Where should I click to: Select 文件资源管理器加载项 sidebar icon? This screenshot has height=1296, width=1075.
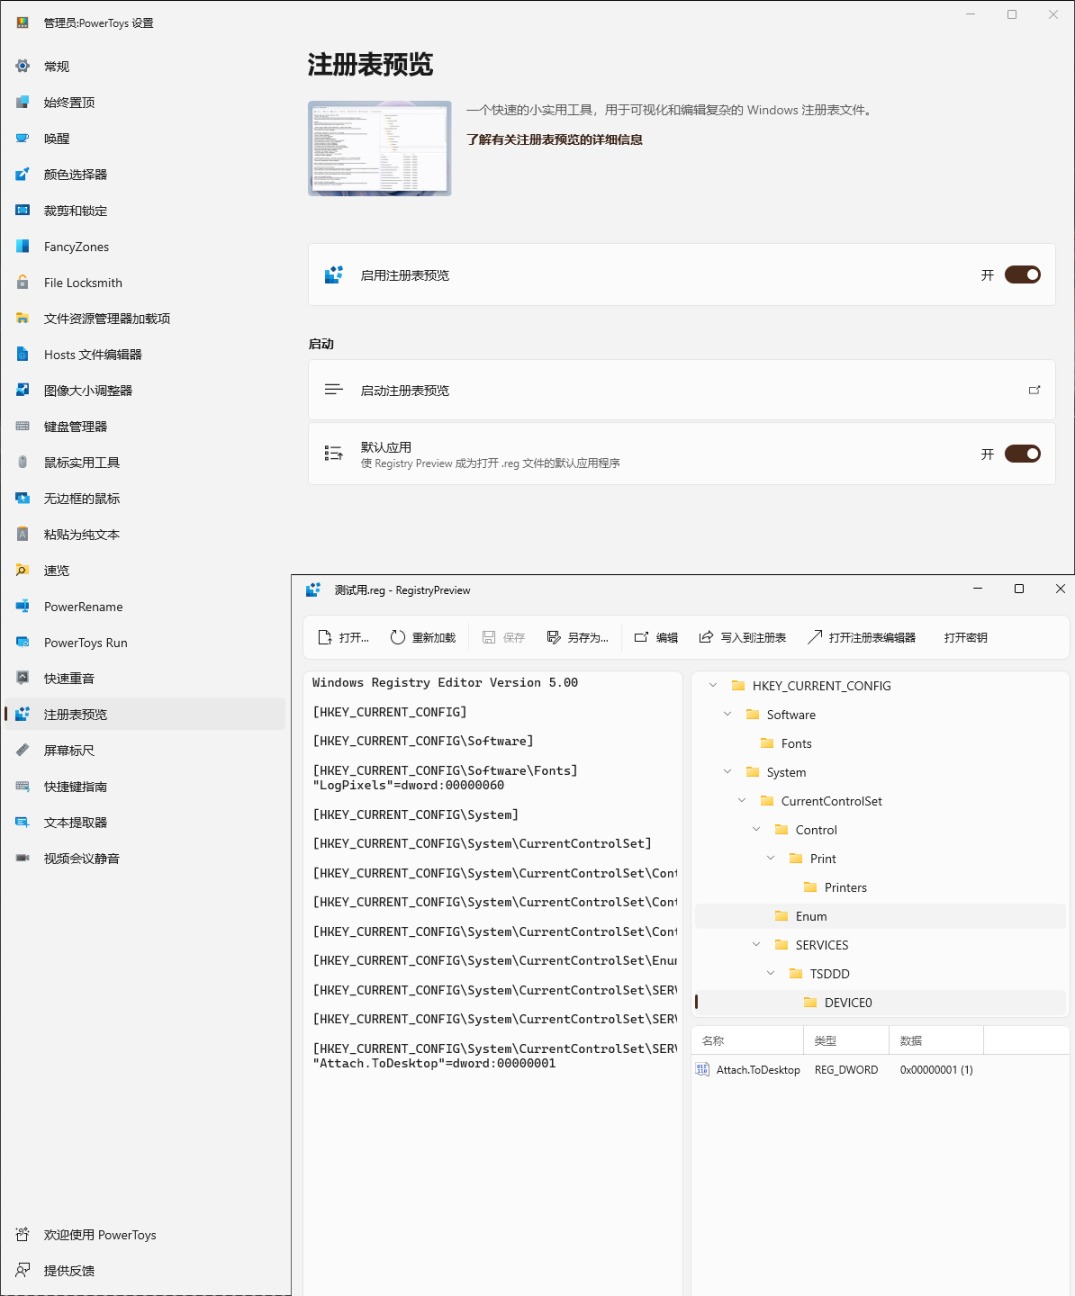(x=22, y=318)
